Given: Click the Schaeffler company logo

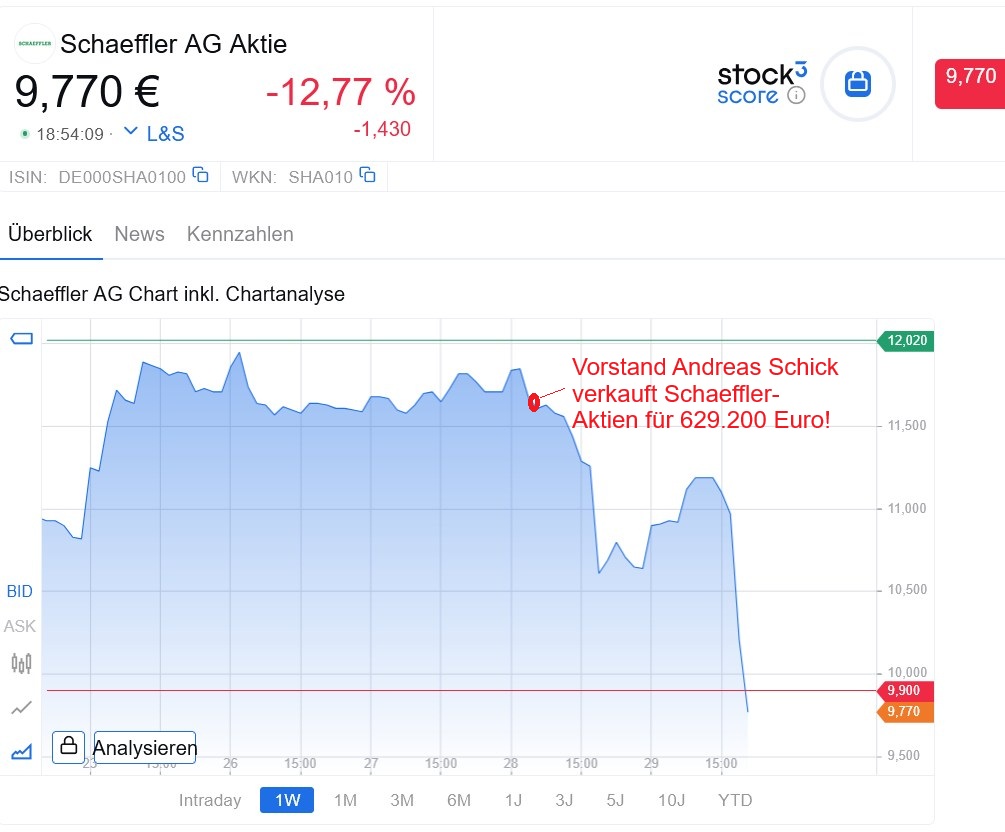Looking at the screenshot, I should (34, 44).
